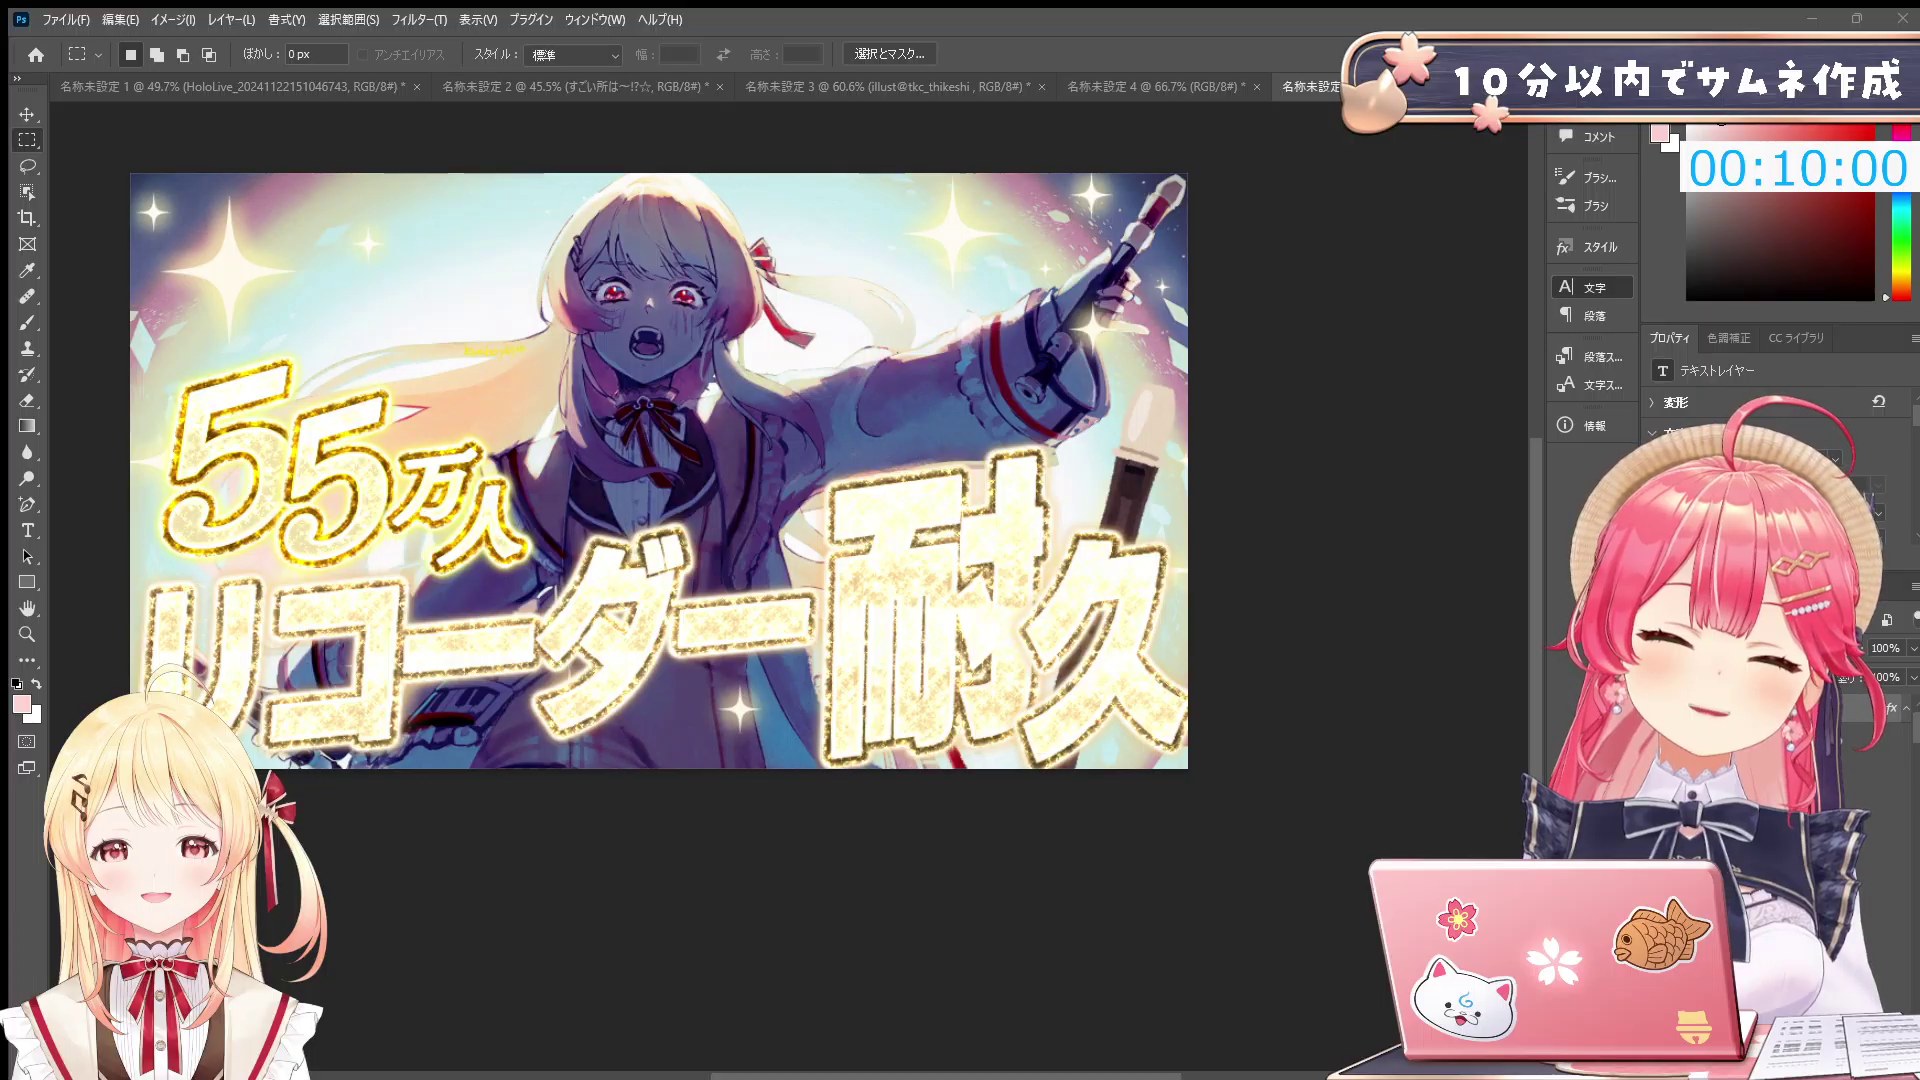Open the レイヤー(L) menu
1920x1080 pixels.
click(x=231, y=20)
